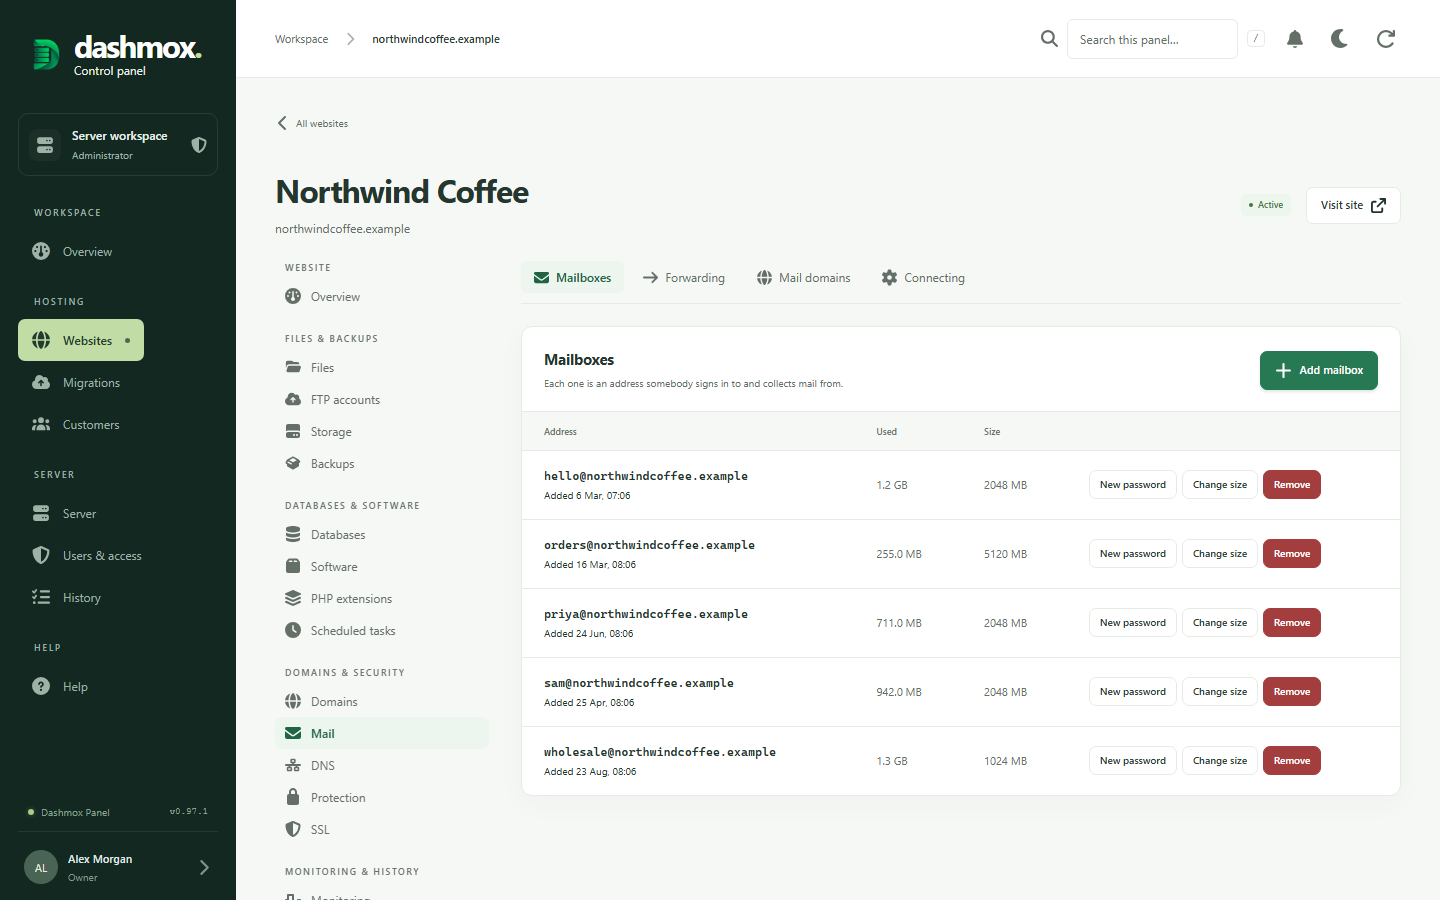Click the magnifier search icon
This screenshot has width=1440, height=900.
pyautogui.click(x=1049, y=39)
